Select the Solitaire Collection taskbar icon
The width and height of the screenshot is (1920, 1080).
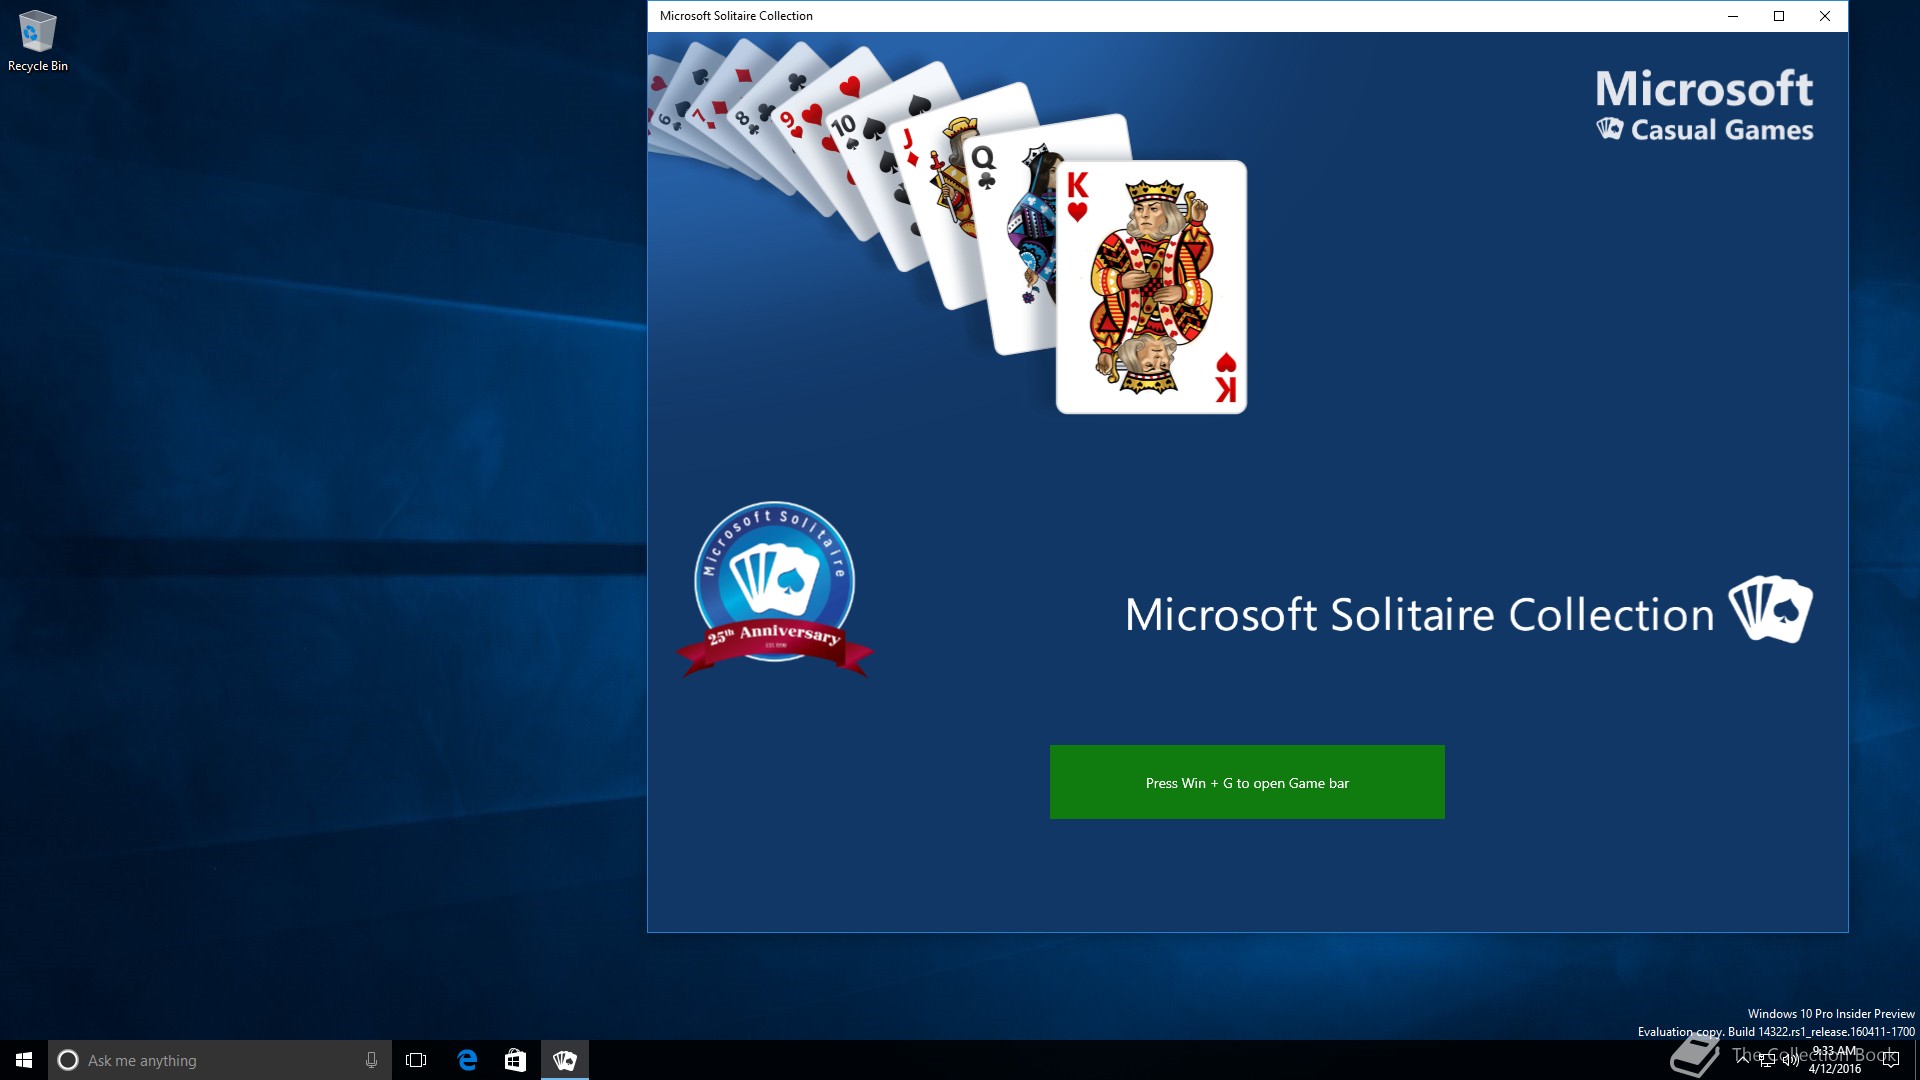tap(565, 1060)
